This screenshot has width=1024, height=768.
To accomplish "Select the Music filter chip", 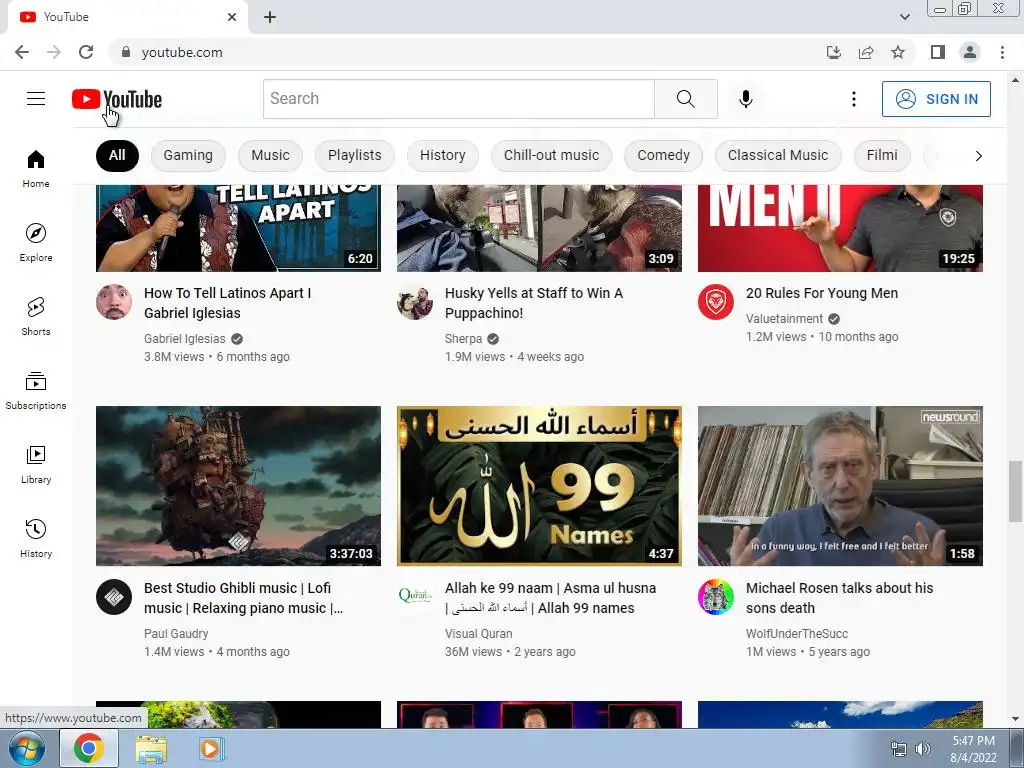I will point(270,155).
